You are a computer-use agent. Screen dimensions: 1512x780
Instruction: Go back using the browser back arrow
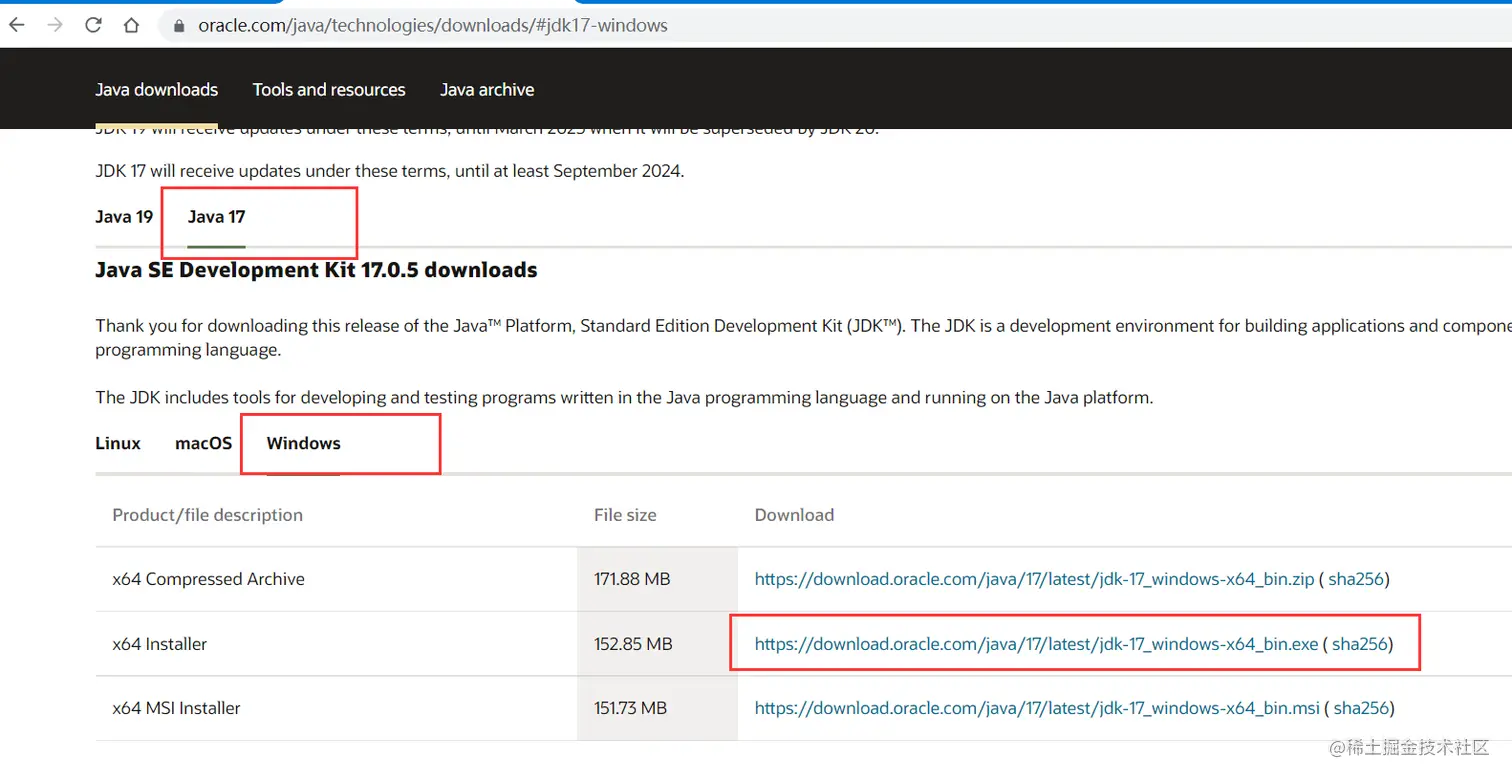[17, 25]
